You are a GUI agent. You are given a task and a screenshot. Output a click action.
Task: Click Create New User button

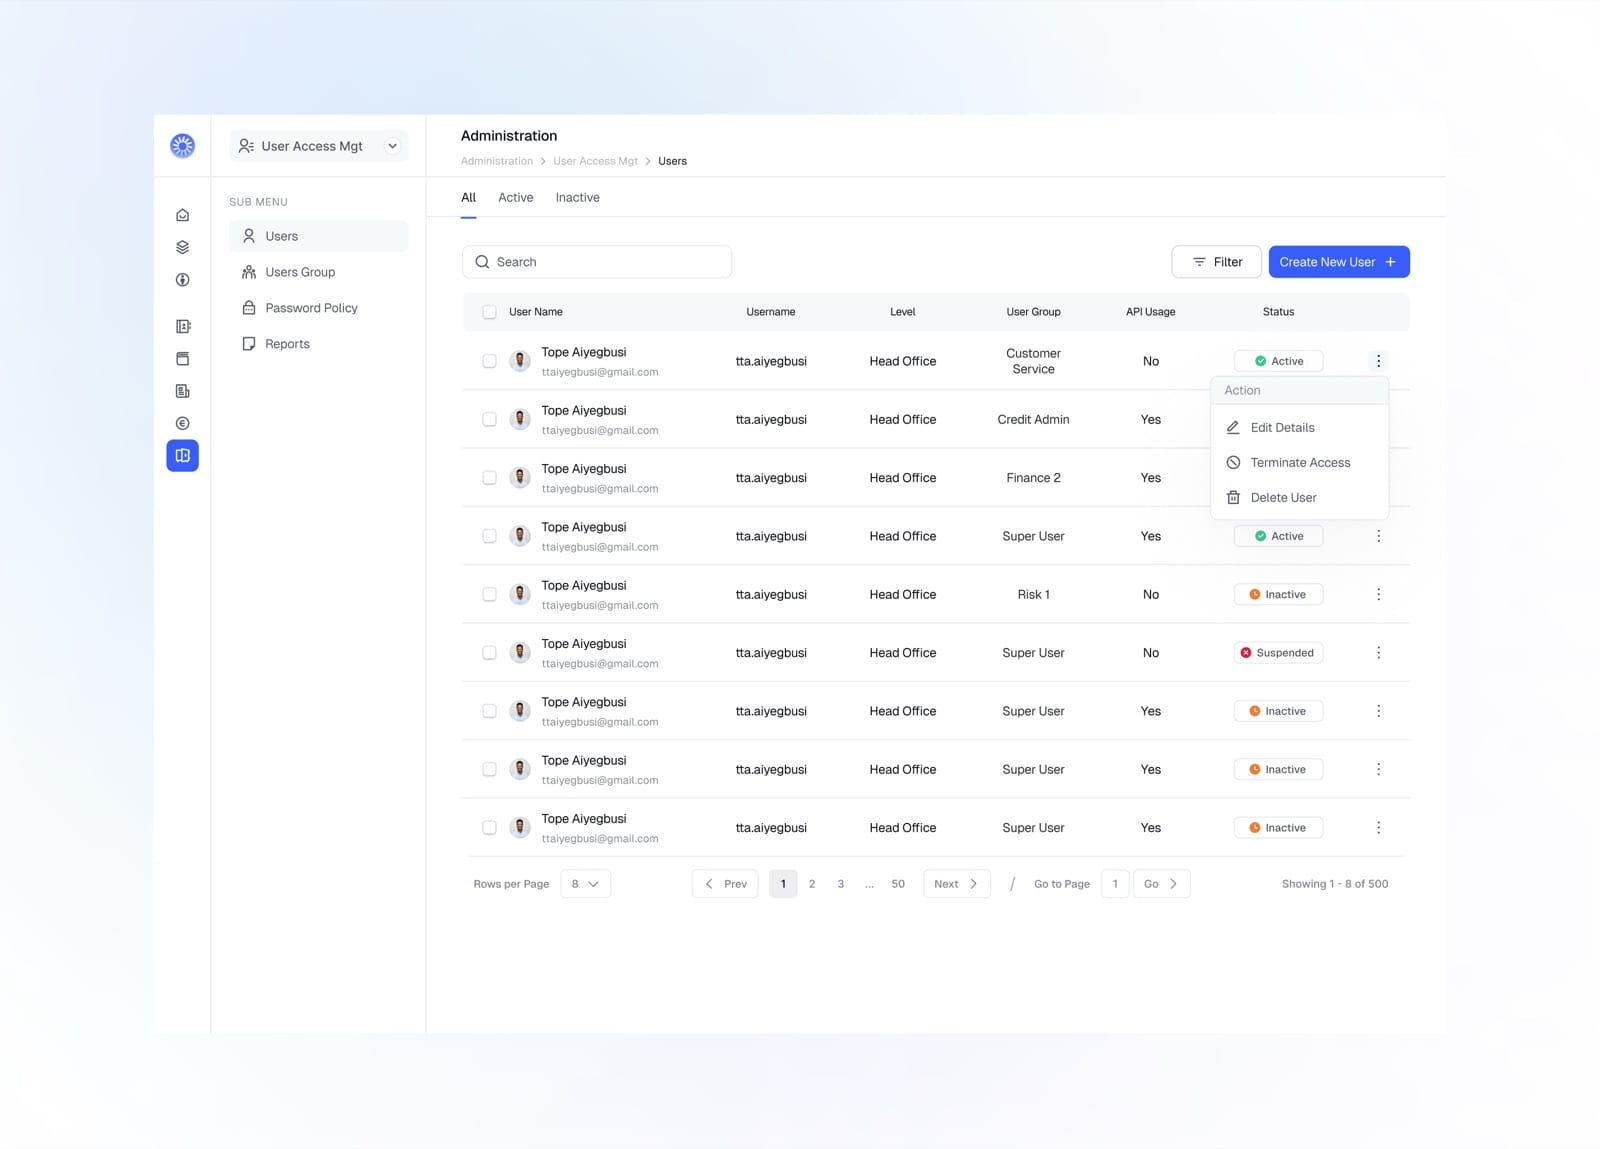click(x=1338, y=262)
